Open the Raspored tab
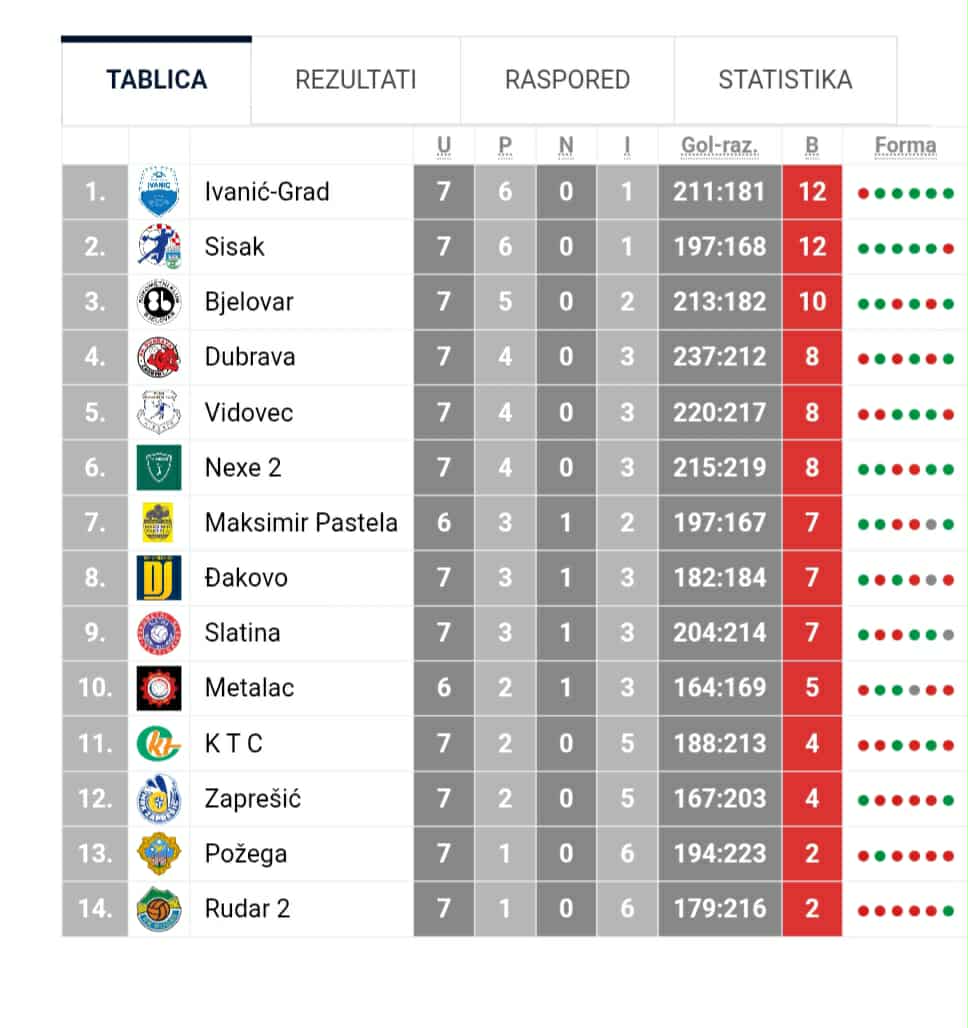The image size is (968, 1028). point(567,80)
